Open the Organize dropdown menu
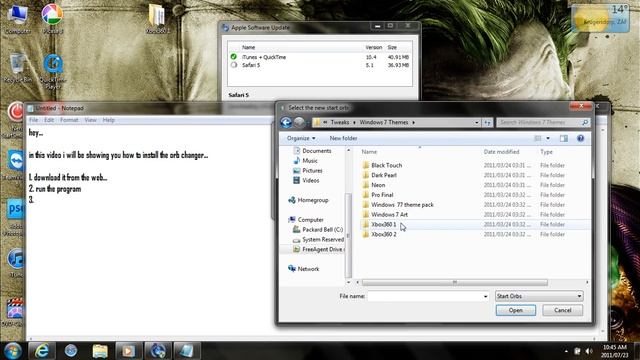 pos(301,138)
